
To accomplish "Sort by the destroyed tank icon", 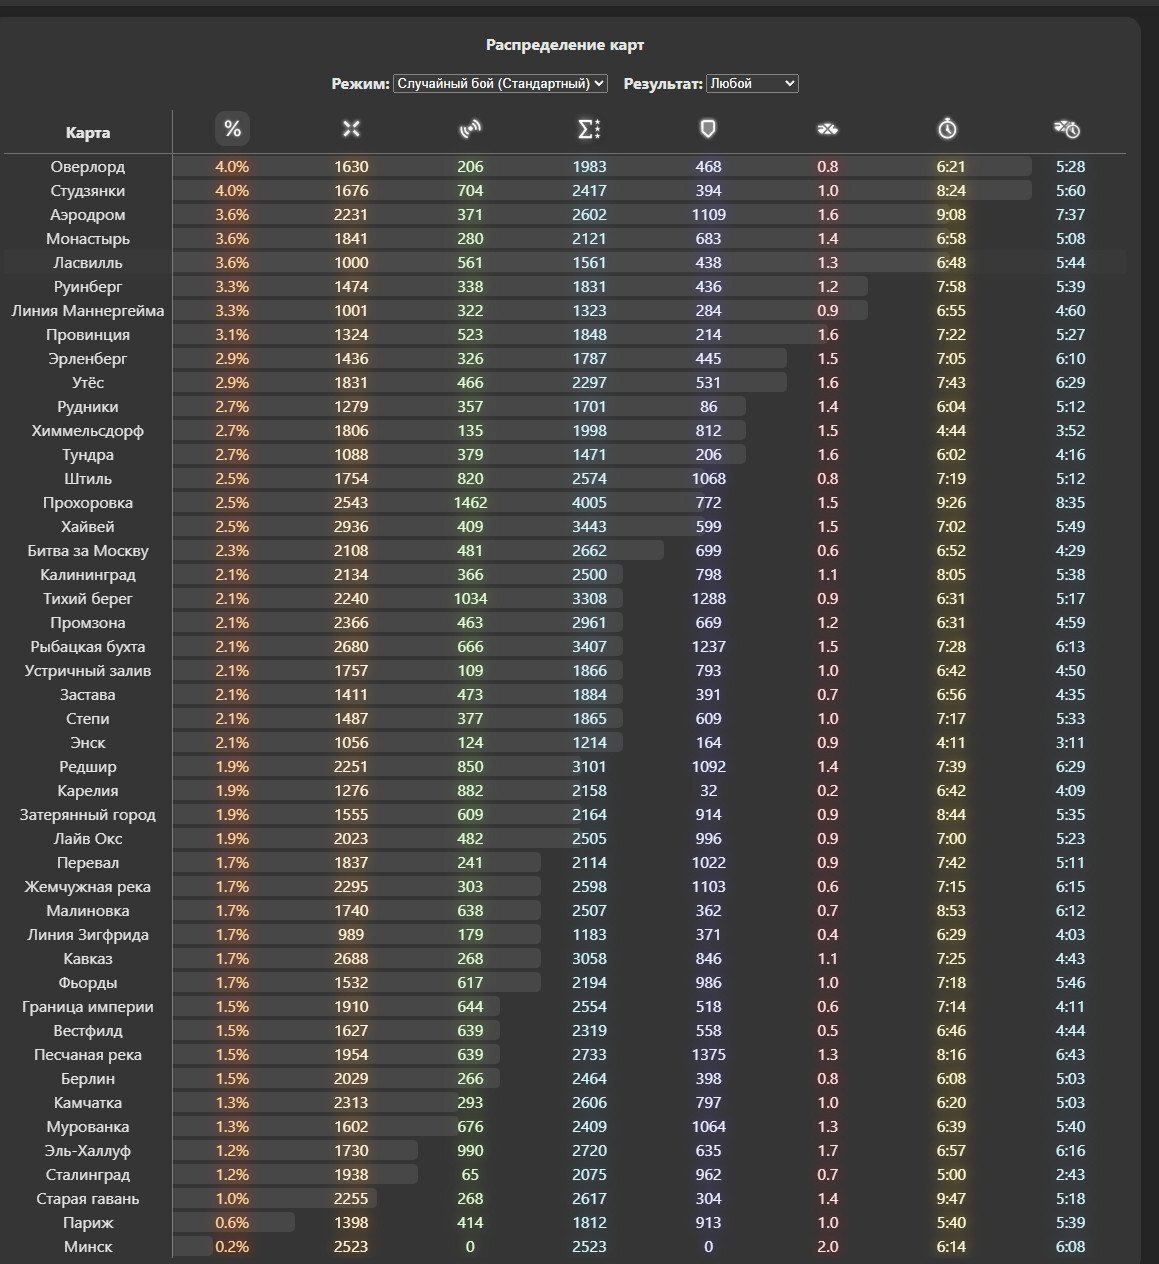I will point(827,128).
